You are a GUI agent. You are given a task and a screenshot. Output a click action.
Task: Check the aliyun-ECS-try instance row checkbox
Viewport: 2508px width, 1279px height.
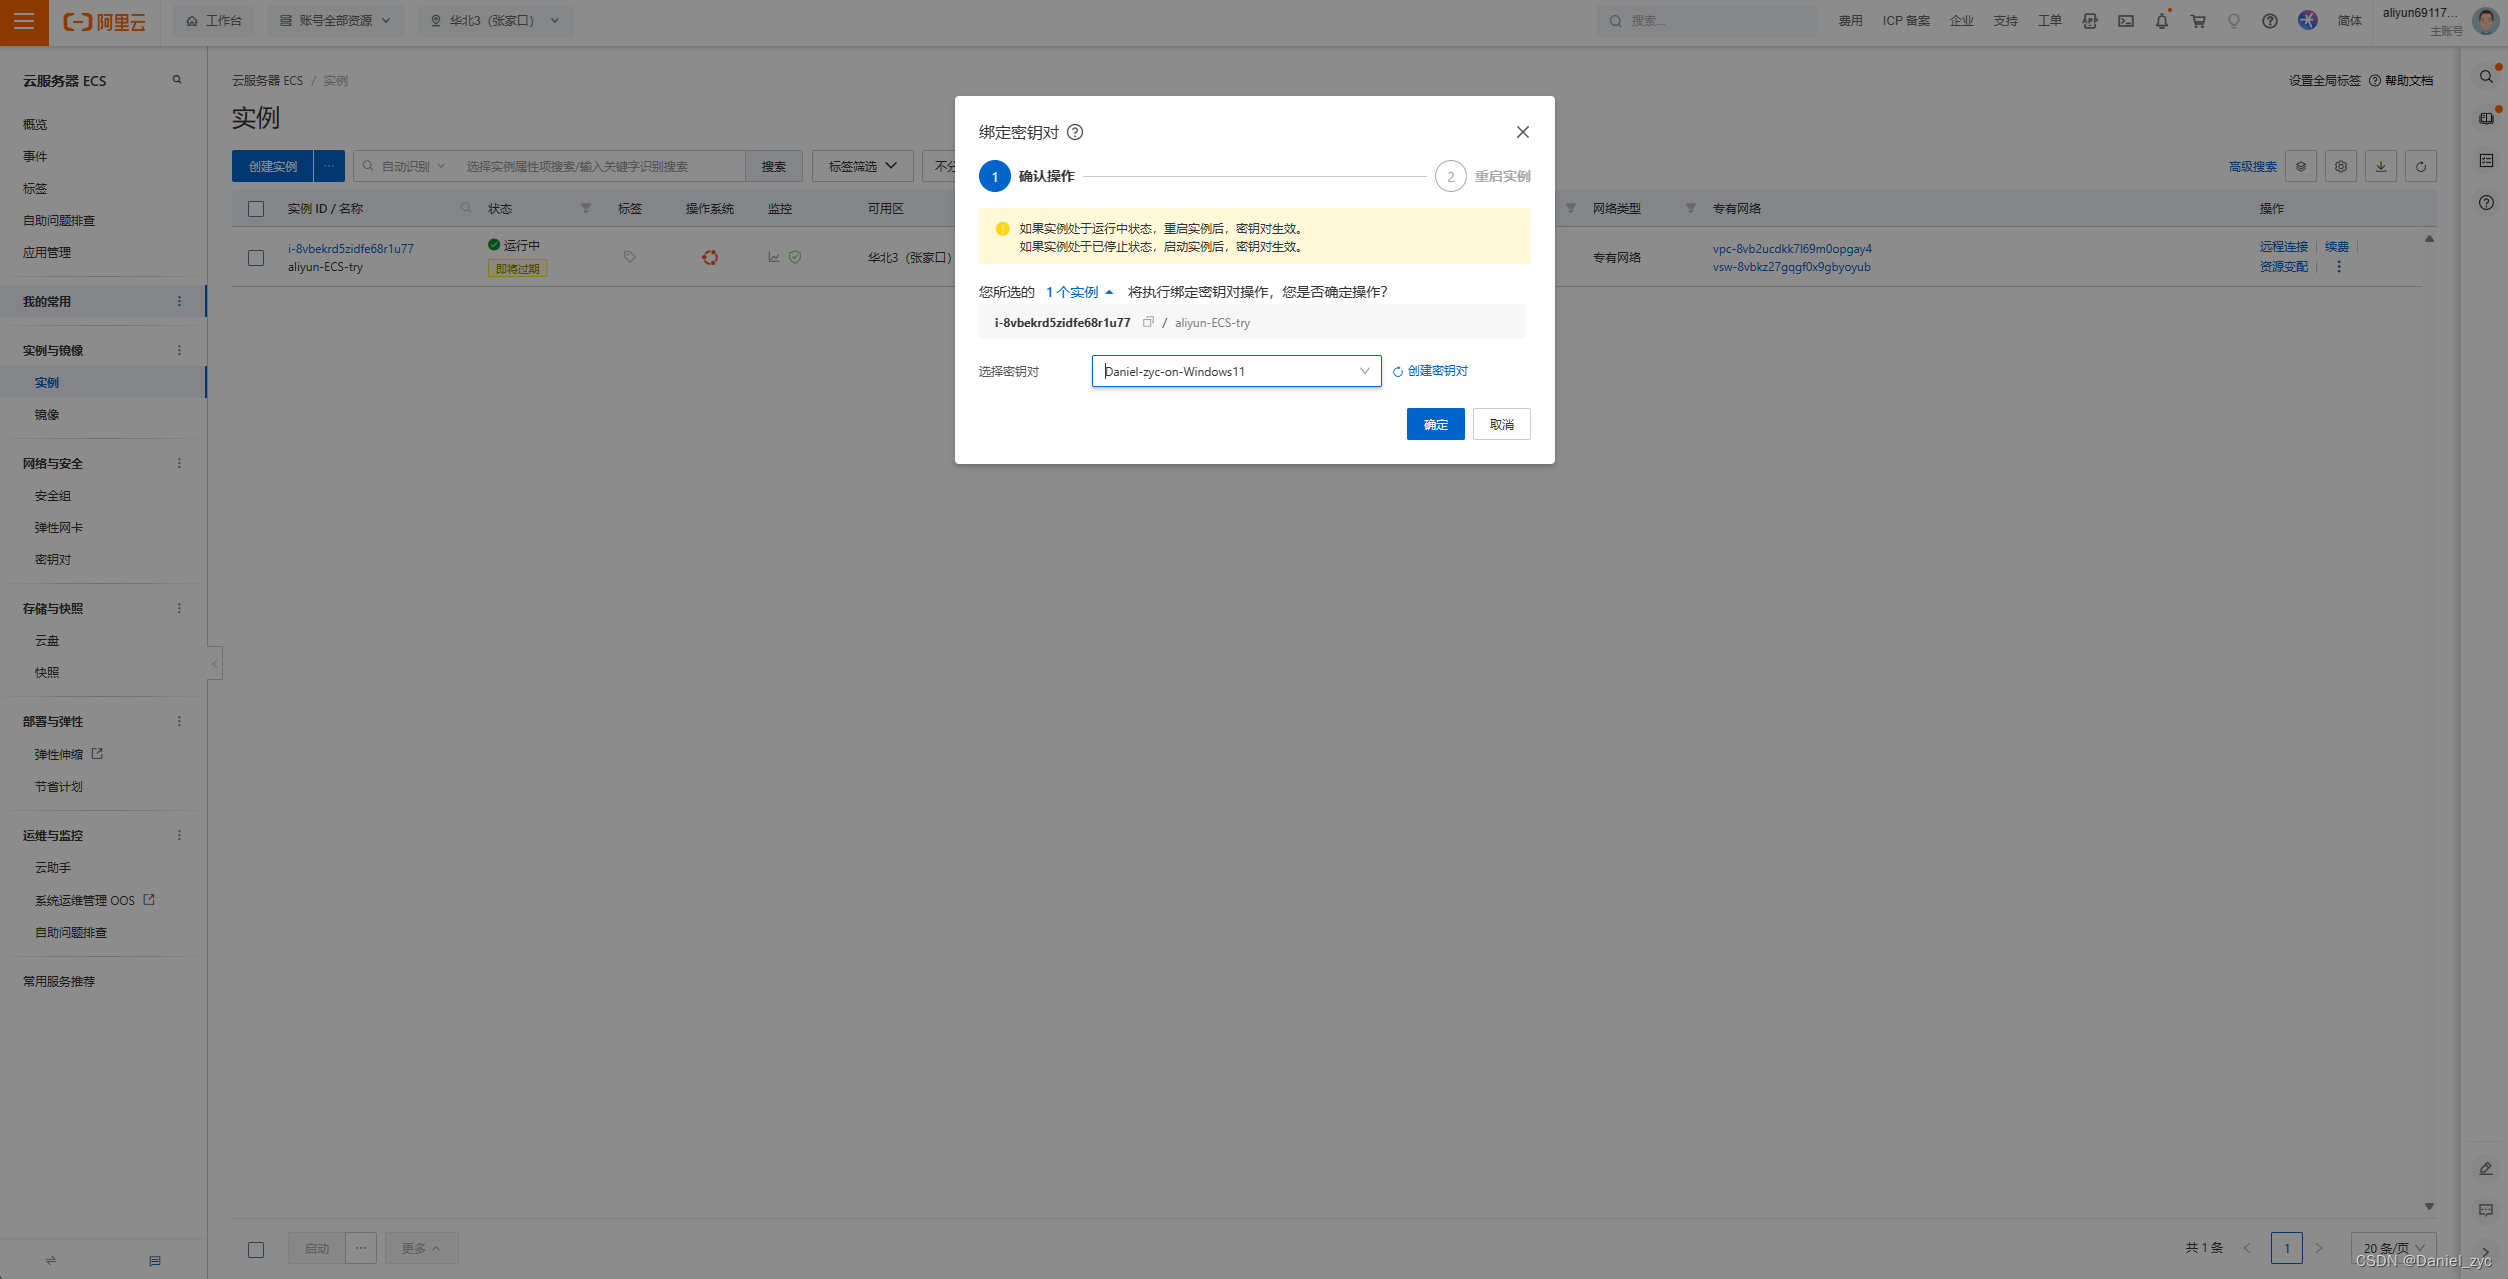pos(256,258)
